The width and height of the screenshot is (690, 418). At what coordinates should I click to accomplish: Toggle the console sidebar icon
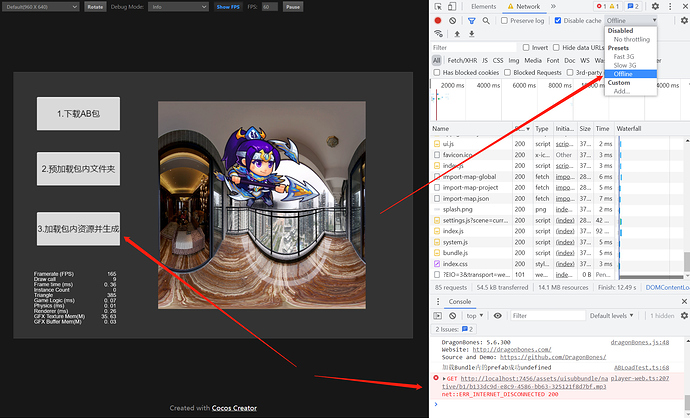coord(437,315)
